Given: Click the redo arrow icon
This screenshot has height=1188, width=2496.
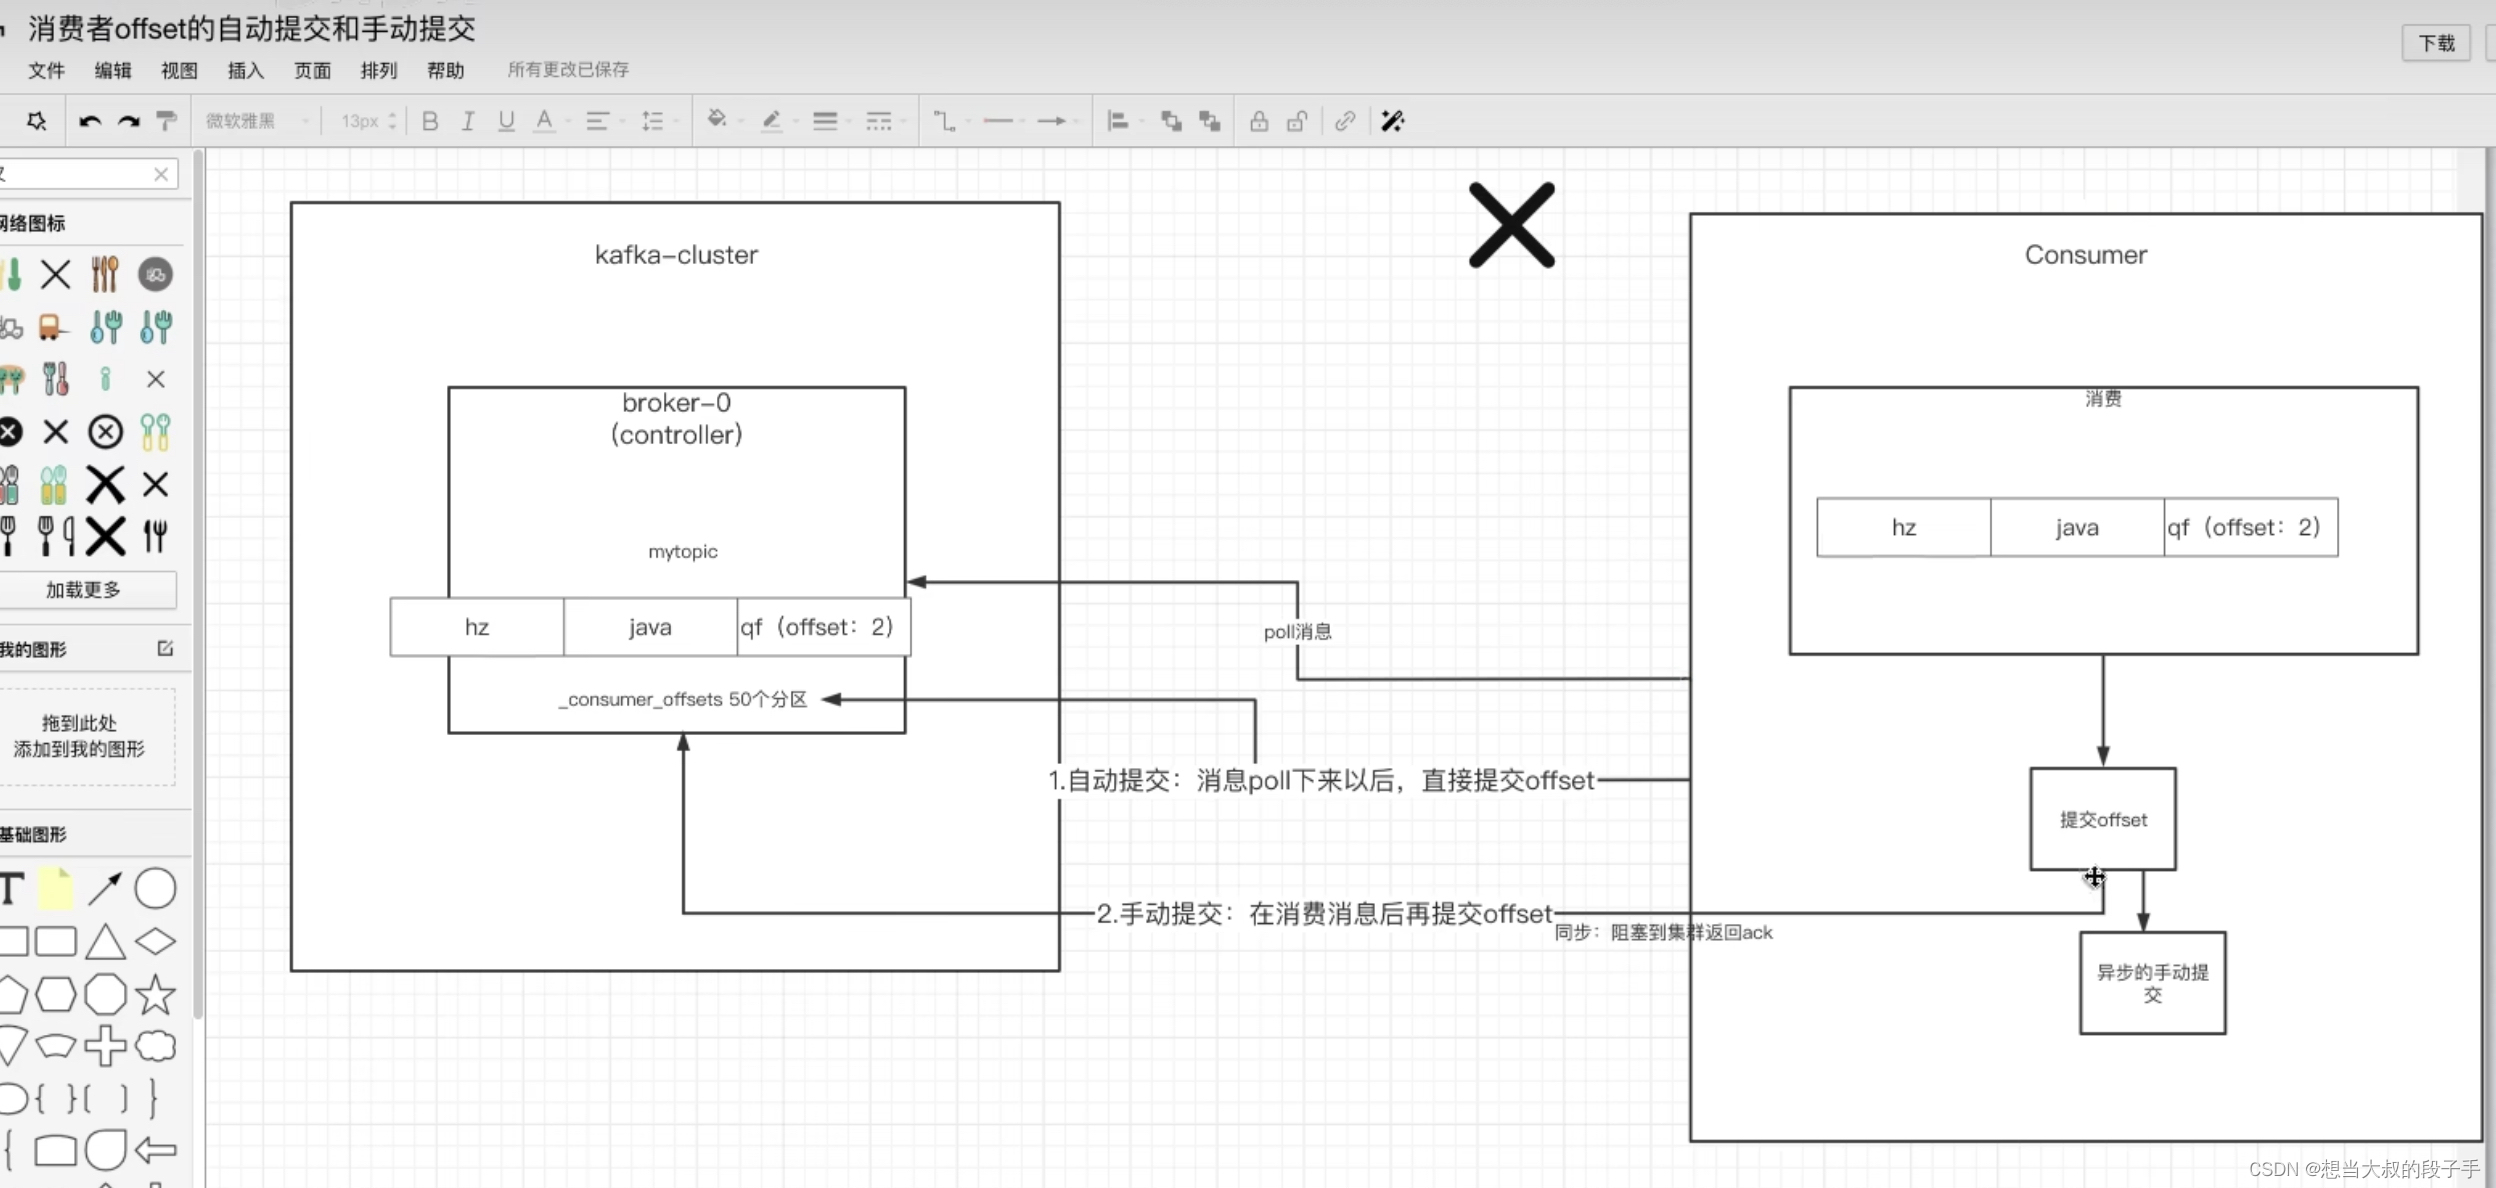Looking at the screenshot, I should (129, 121).
